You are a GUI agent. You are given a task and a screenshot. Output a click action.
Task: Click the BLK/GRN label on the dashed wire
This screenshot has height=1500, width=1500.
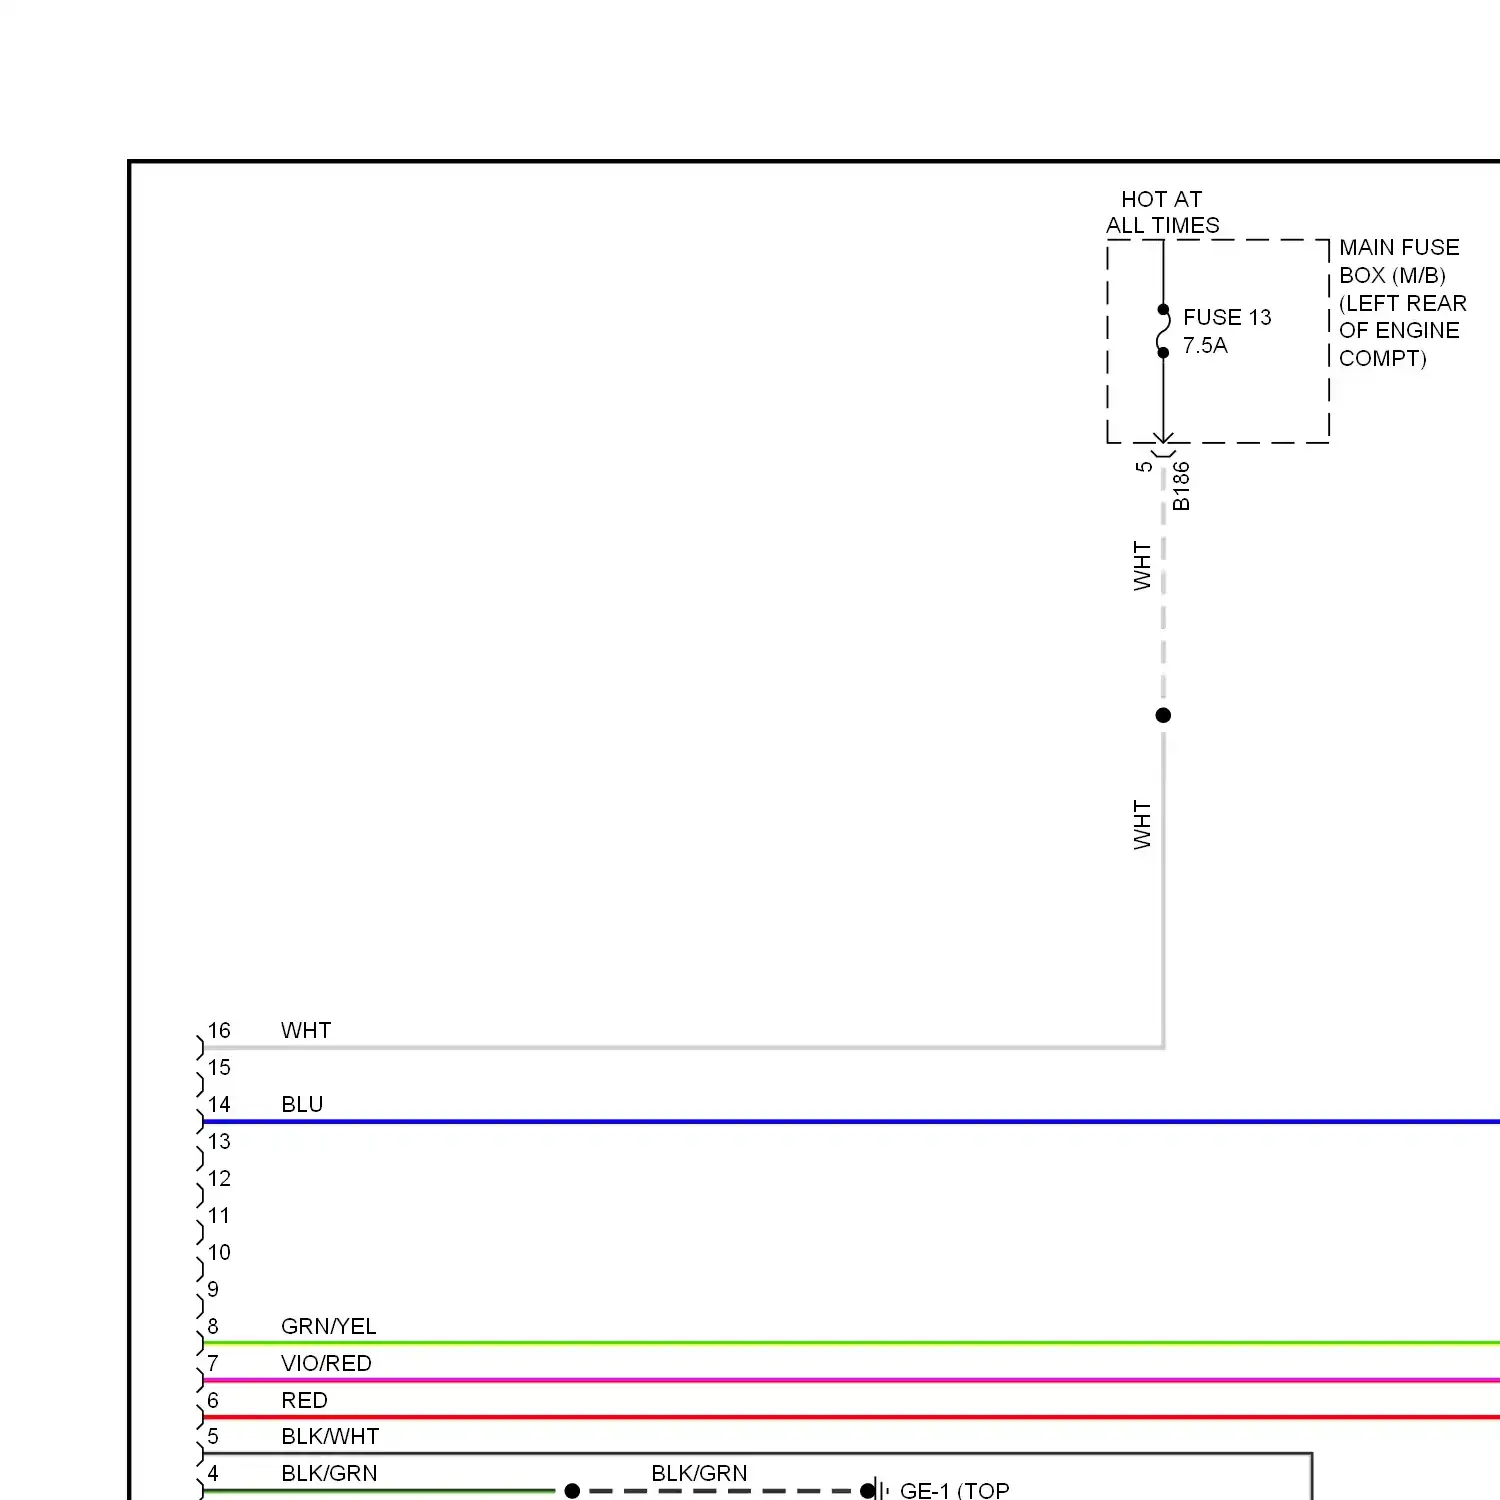click(699, 1473)
